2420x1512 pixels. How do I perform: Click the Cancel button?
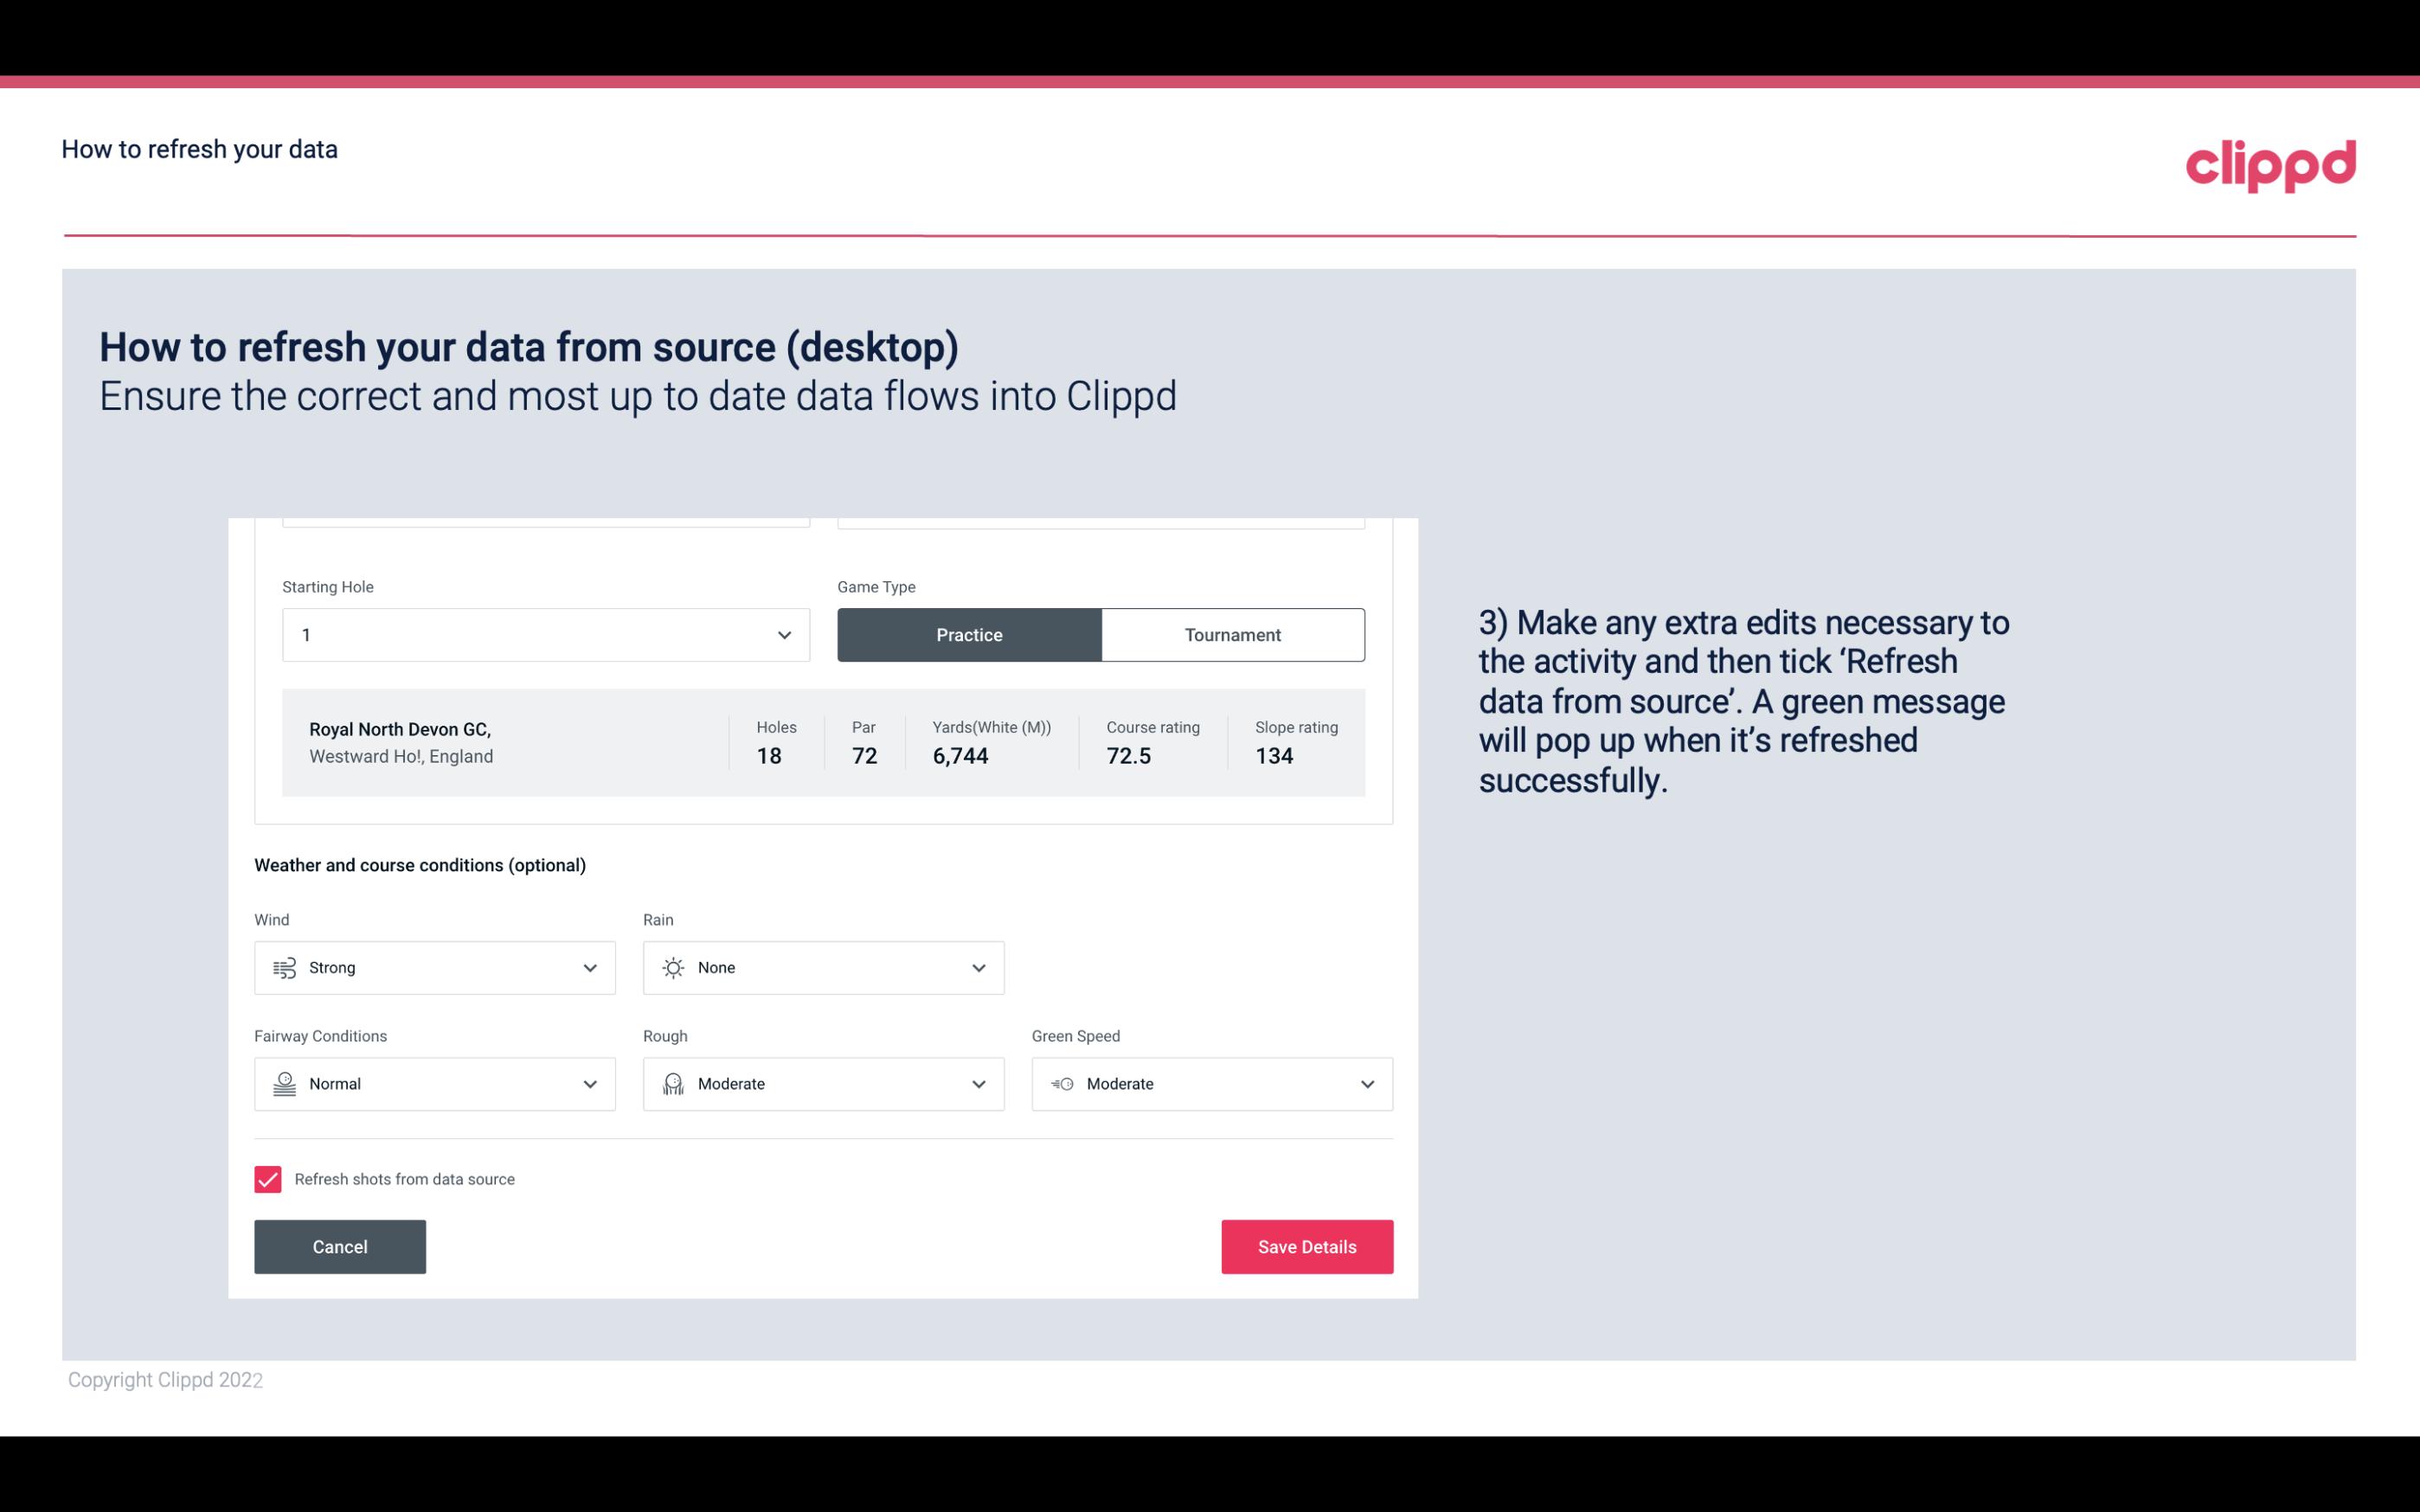point(340,1246)
